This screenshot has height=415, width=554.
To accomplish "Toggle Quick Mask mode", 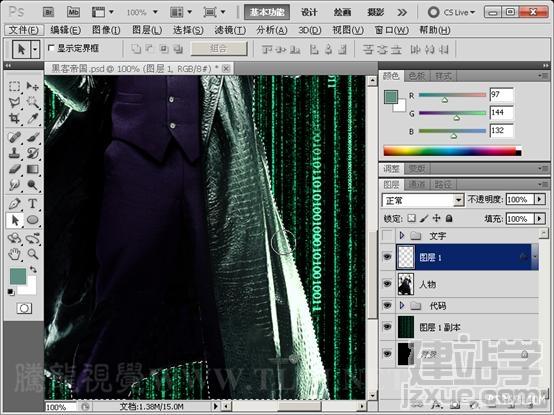I will tap(24, 308).
